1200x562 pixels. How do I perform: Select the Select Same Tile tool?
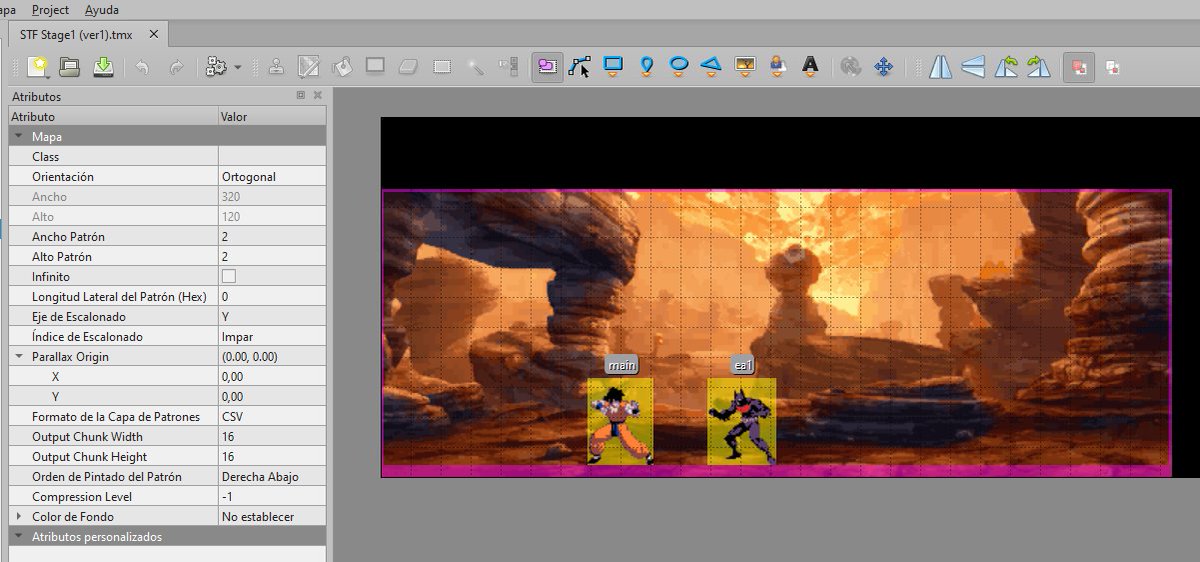509,67
